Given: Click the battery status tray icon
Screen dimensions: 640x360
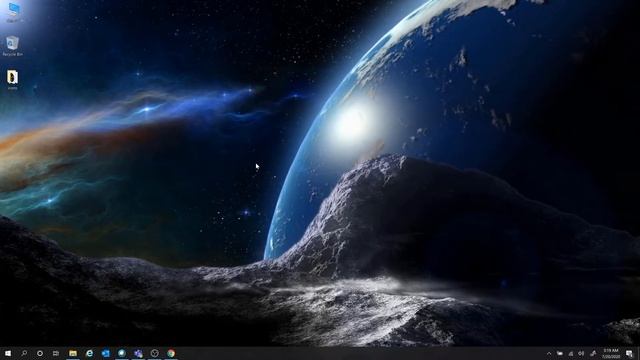Looking at the screenshot, I should tap(560, 353).
